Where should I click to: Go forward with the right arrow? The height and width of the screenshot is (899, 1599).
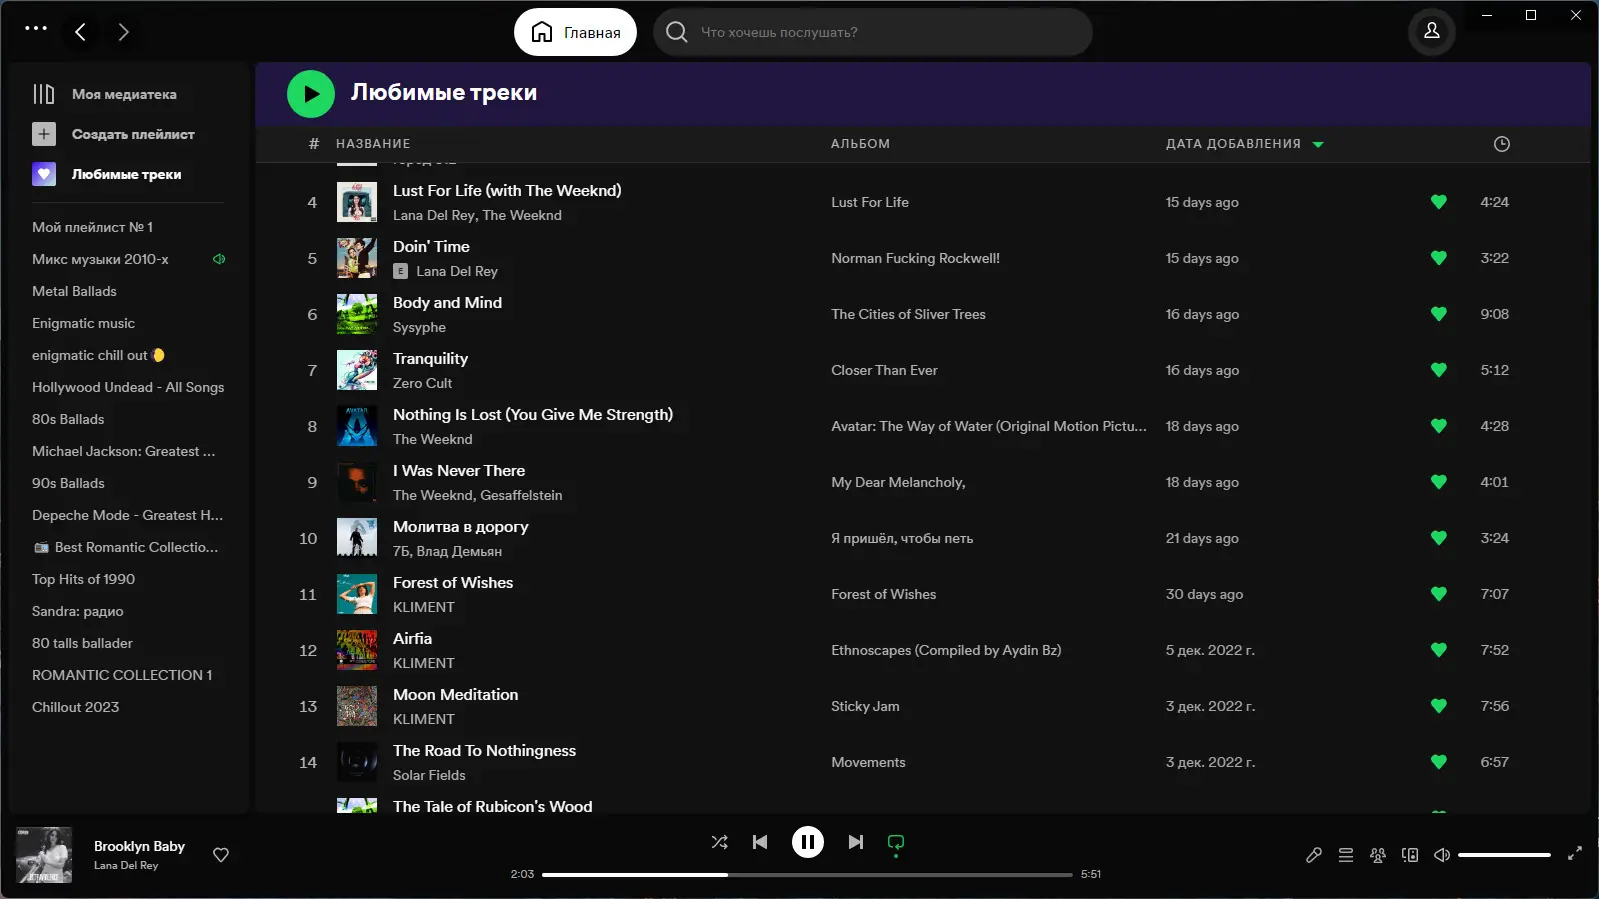tap(124, 32)
